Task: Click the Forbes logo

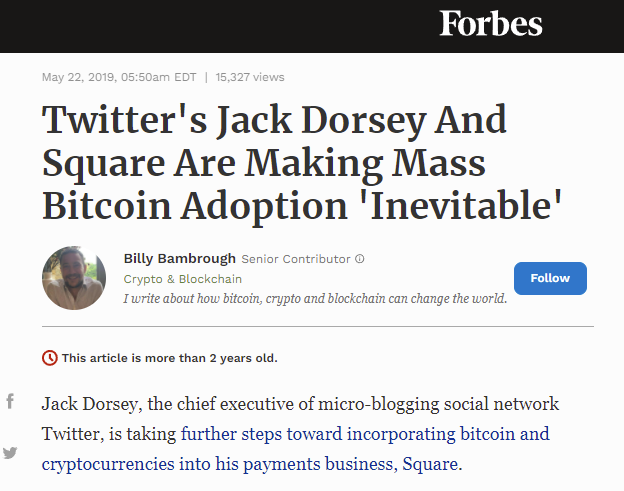Action: pos(491,23)
